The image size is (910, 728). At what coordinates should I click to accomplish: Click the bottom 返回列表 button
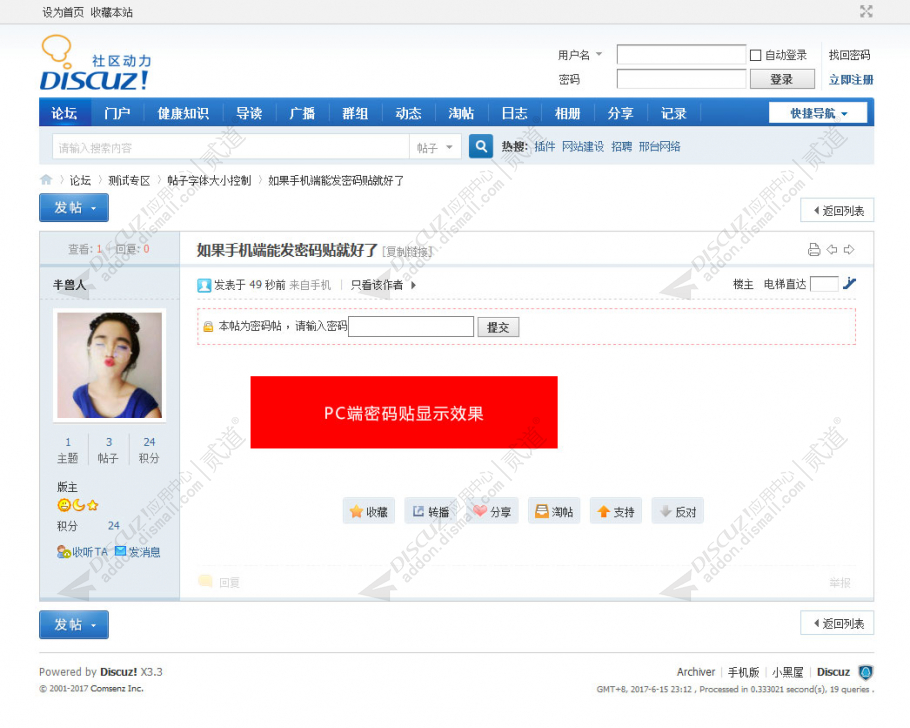point(837,623)
